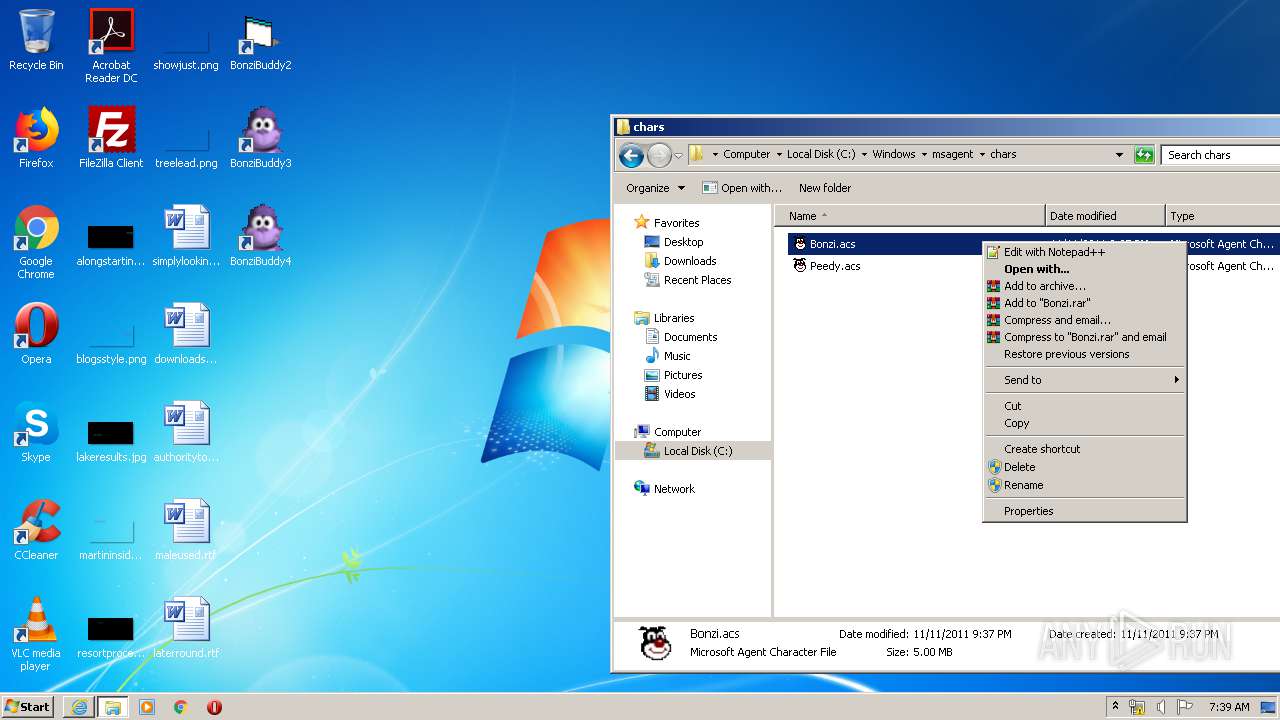Viewport: 1280px width, 720px height.
Task: Select BonziBuddy4 desktop shortcut
Action: tap(260, 236)
